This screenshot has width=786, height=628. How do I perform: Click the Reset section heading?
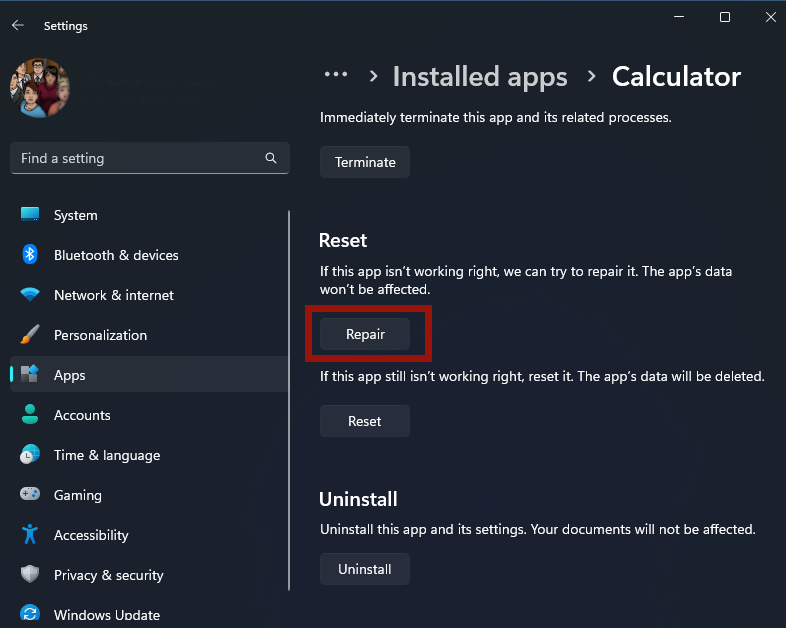pos(343,241)
